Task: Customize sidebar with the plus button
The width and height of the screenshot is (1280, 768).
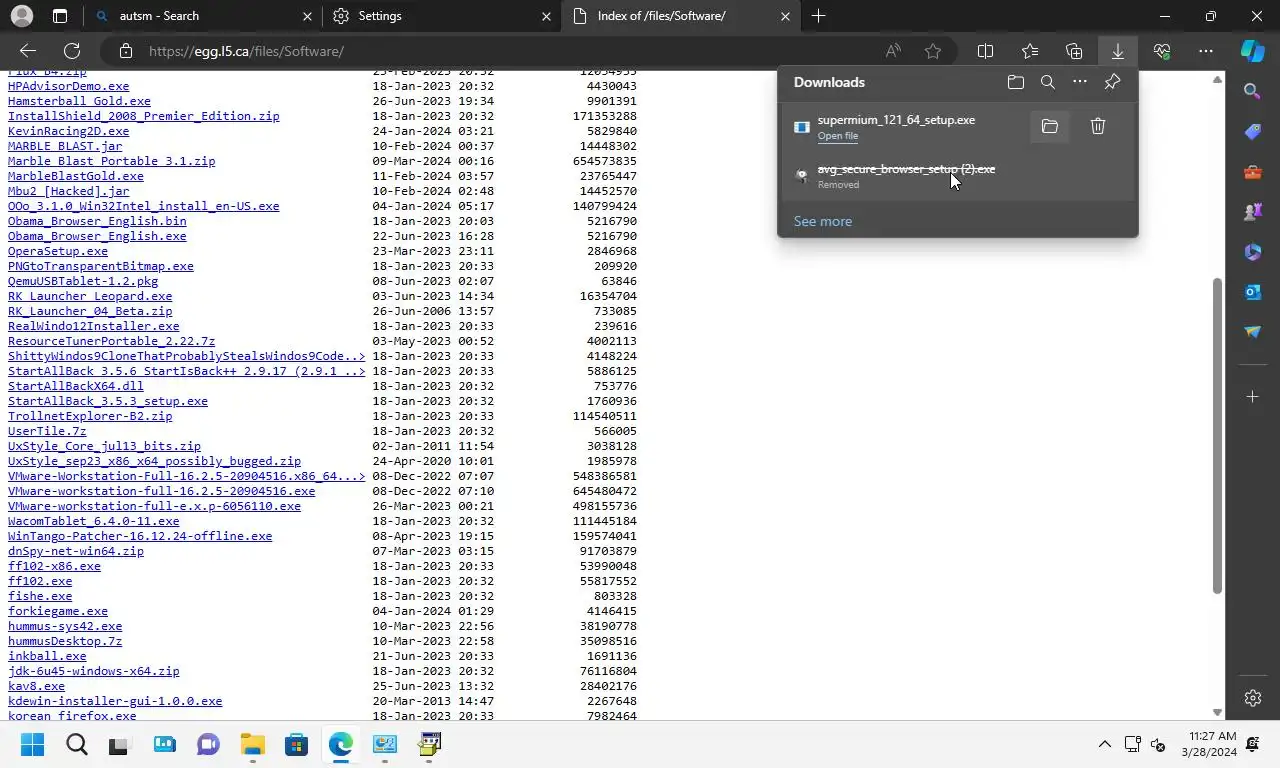Action: tap(1253, 397)
